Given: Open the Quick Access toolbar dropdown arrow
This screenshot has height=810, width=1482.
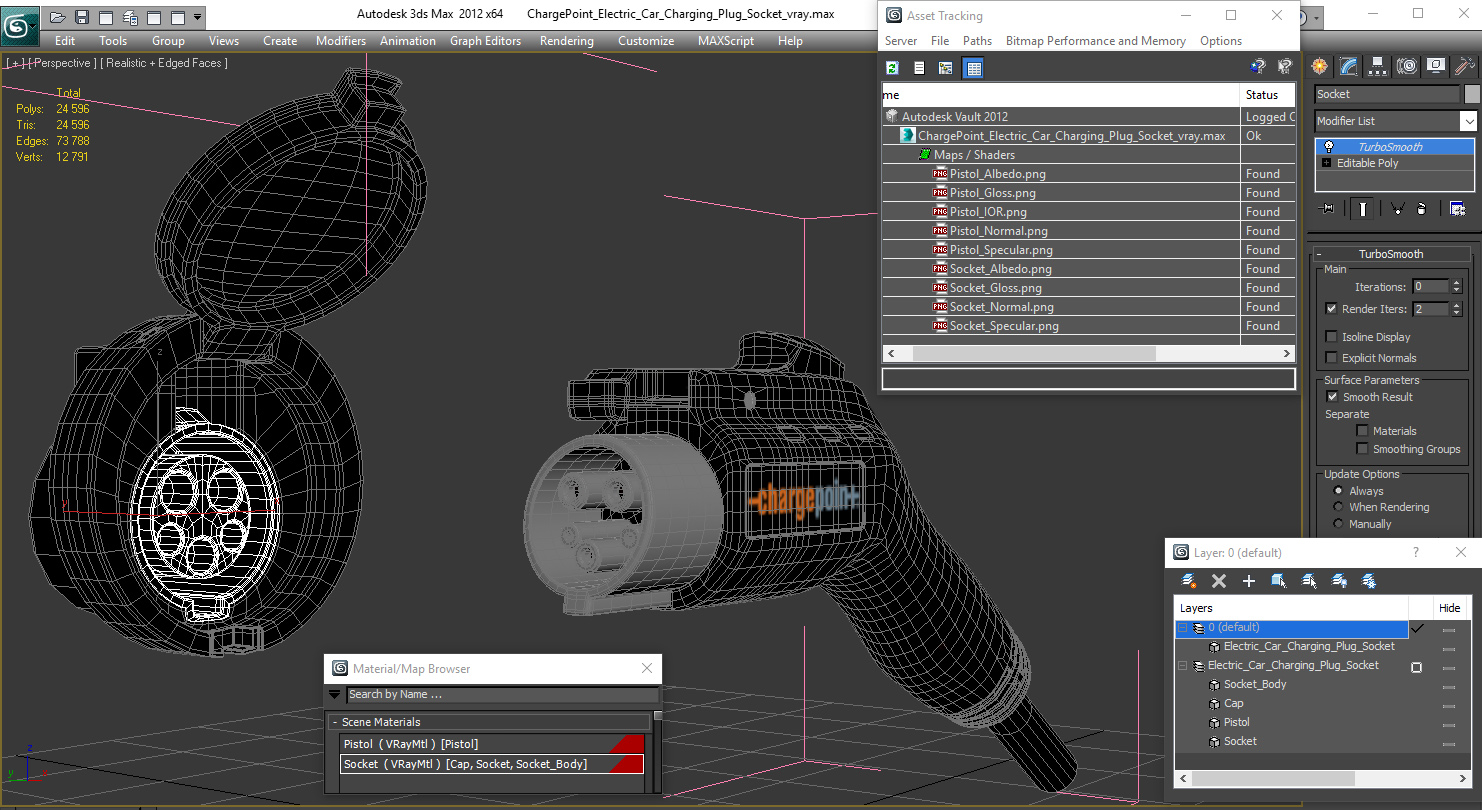Looking at the screenshot, I should pos(197,17).
